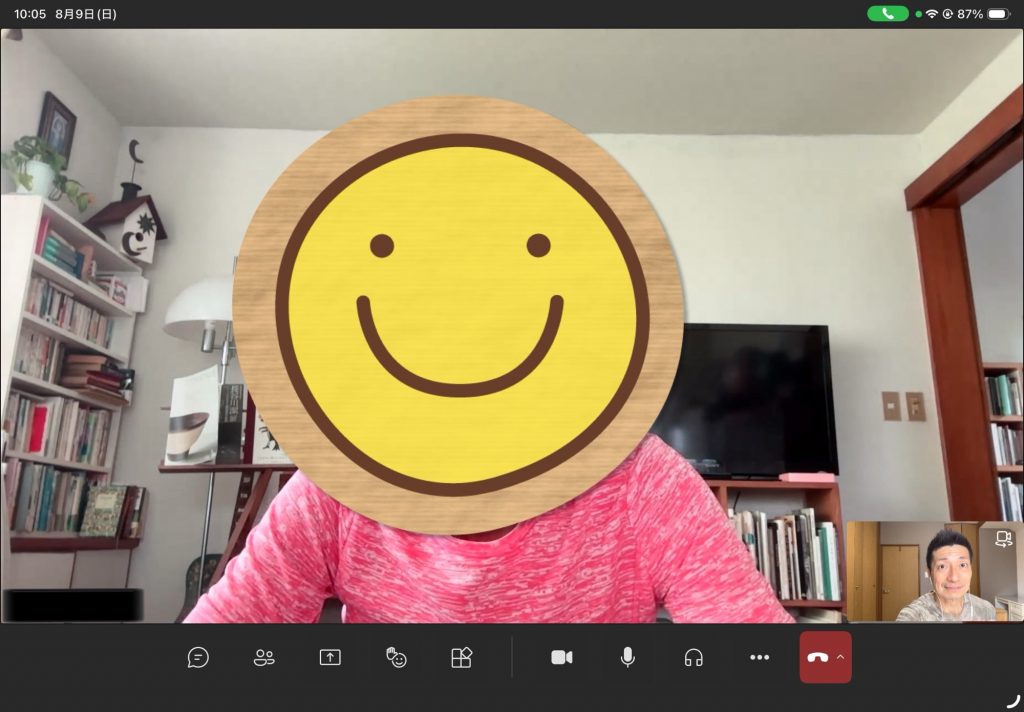Tap the Wi-Fi status icon

coord(932,14)
